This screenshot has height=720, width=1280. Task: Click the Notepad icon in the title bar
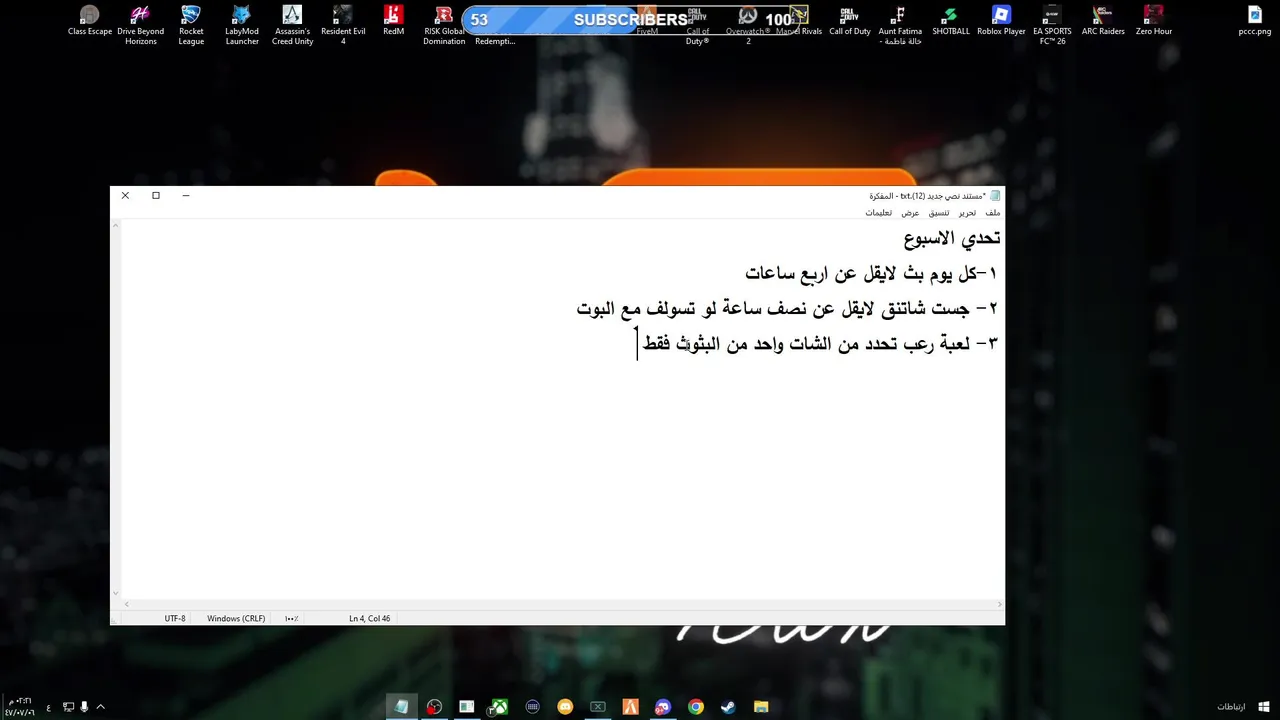coord(995,196)
